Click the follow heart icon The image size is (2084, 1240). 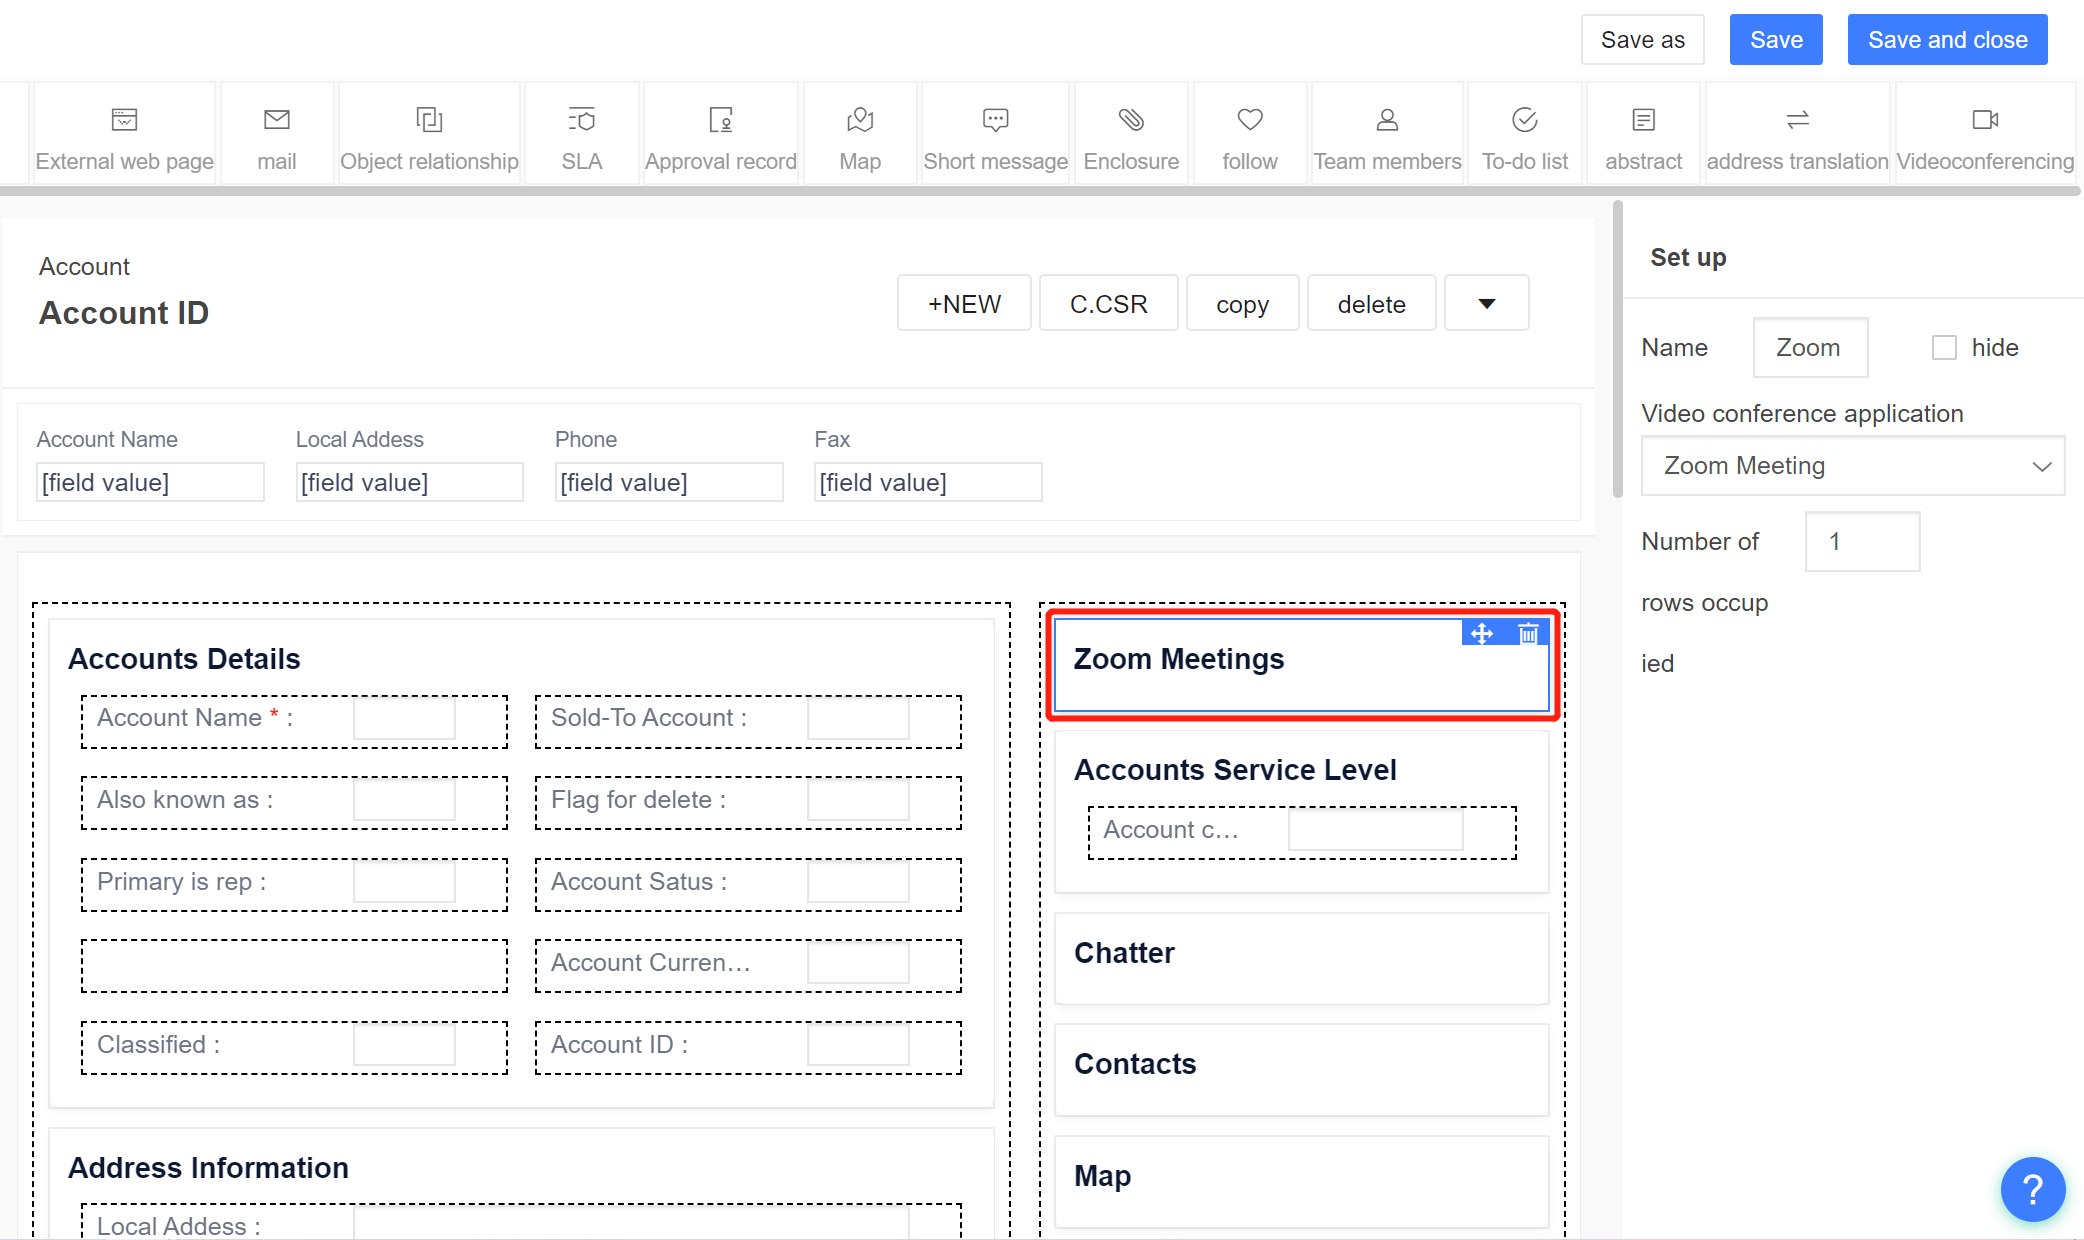(1250, 120)
